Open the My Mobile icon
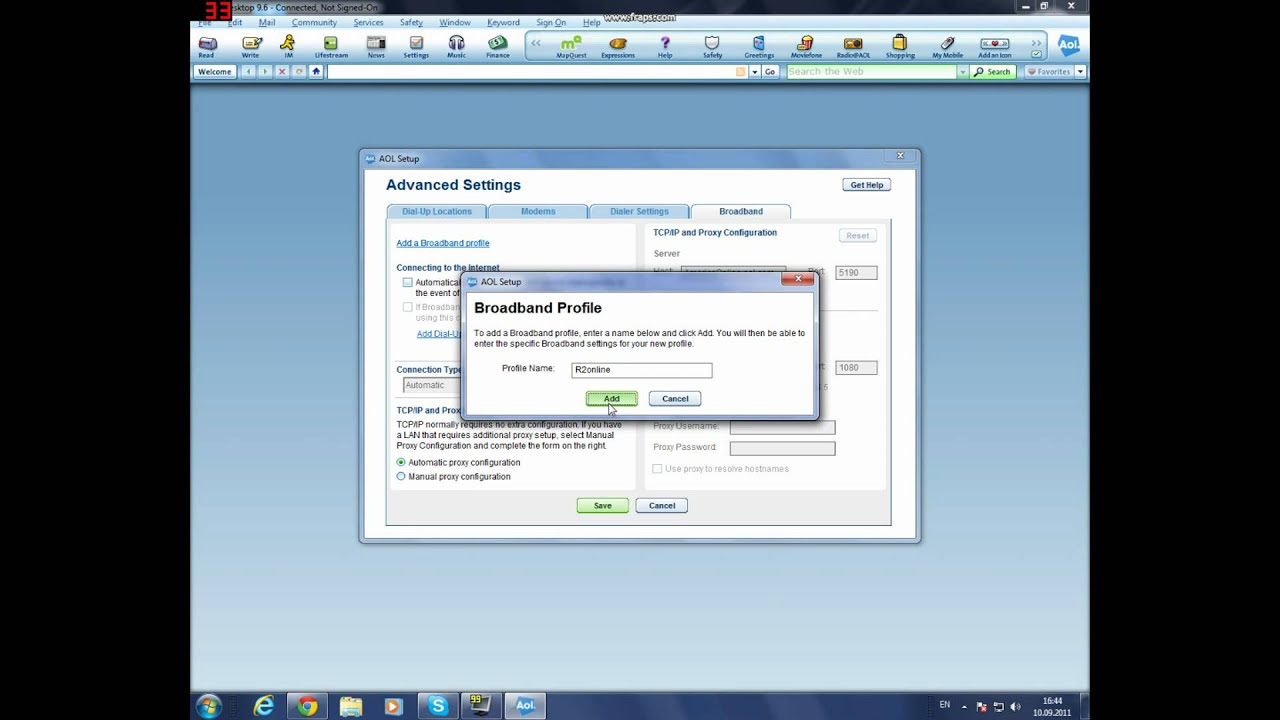Image resolution: width=1280 pixels, height=720 pixels. (x=947, y=47)
